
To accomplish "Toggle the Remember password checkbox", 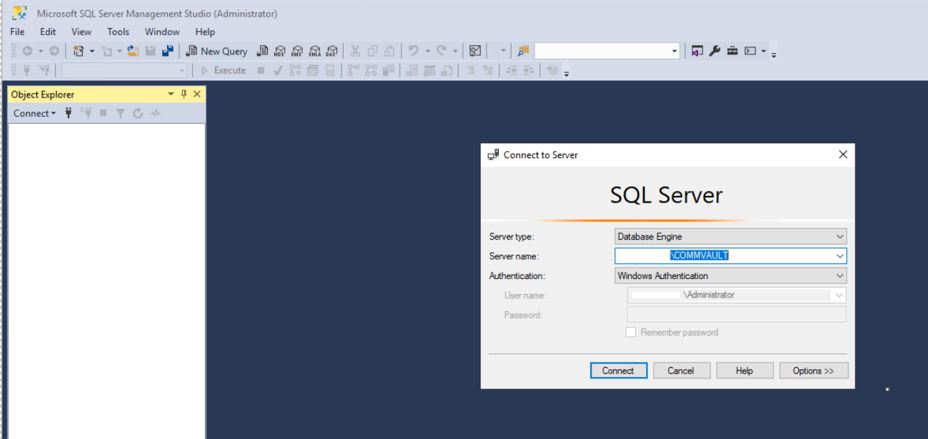I will 630,333.
